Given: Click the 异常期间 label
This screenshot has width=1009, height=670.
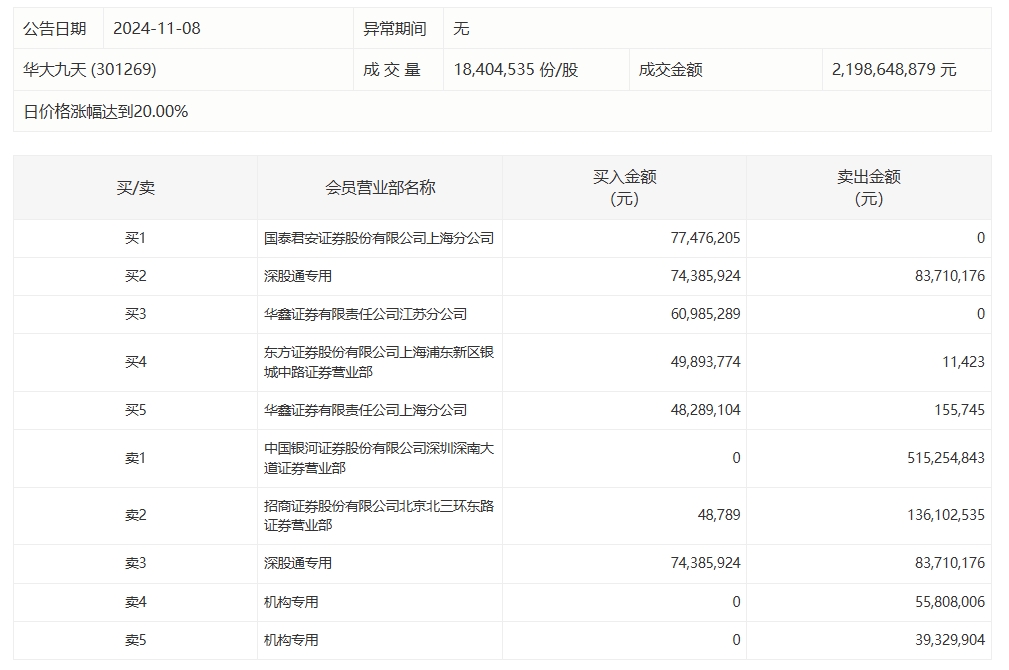Looking at the screenshot, I should 394,29.
